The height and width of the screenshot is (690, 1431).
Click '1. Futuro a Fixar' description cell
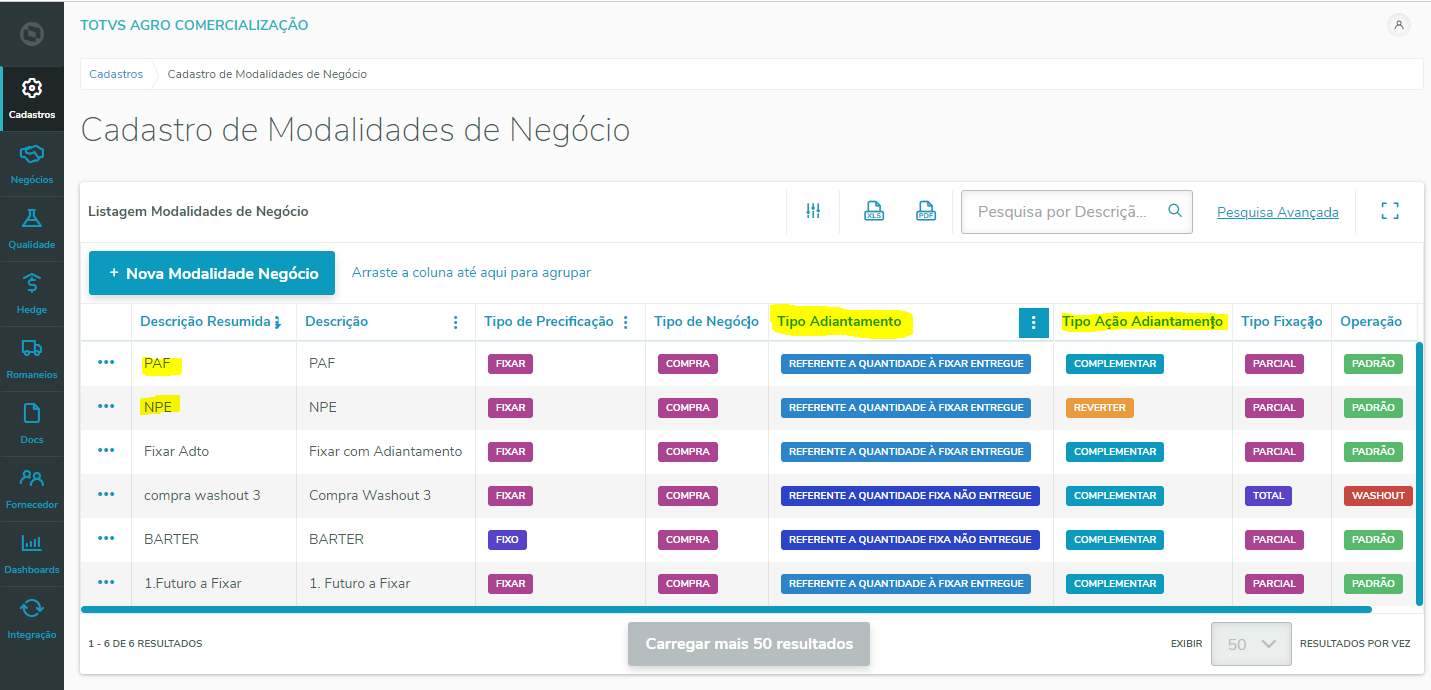(x=360, y=583)
